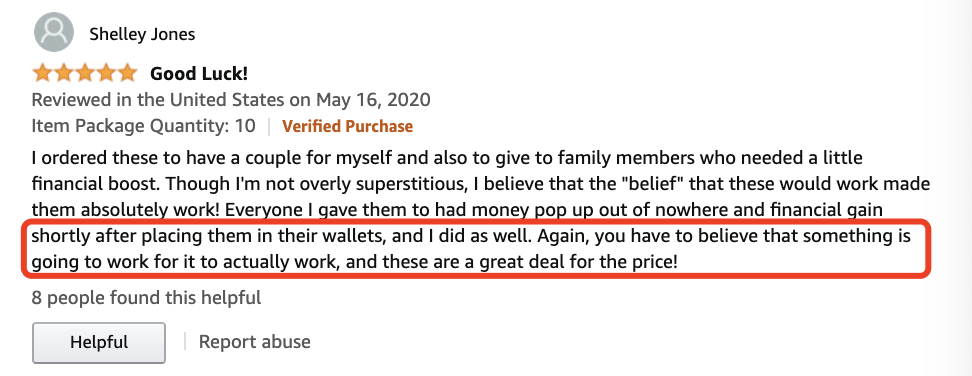Click the orange "Verified Purchase" label
Screen dimensions: 972x376
(x=347, y=126)
